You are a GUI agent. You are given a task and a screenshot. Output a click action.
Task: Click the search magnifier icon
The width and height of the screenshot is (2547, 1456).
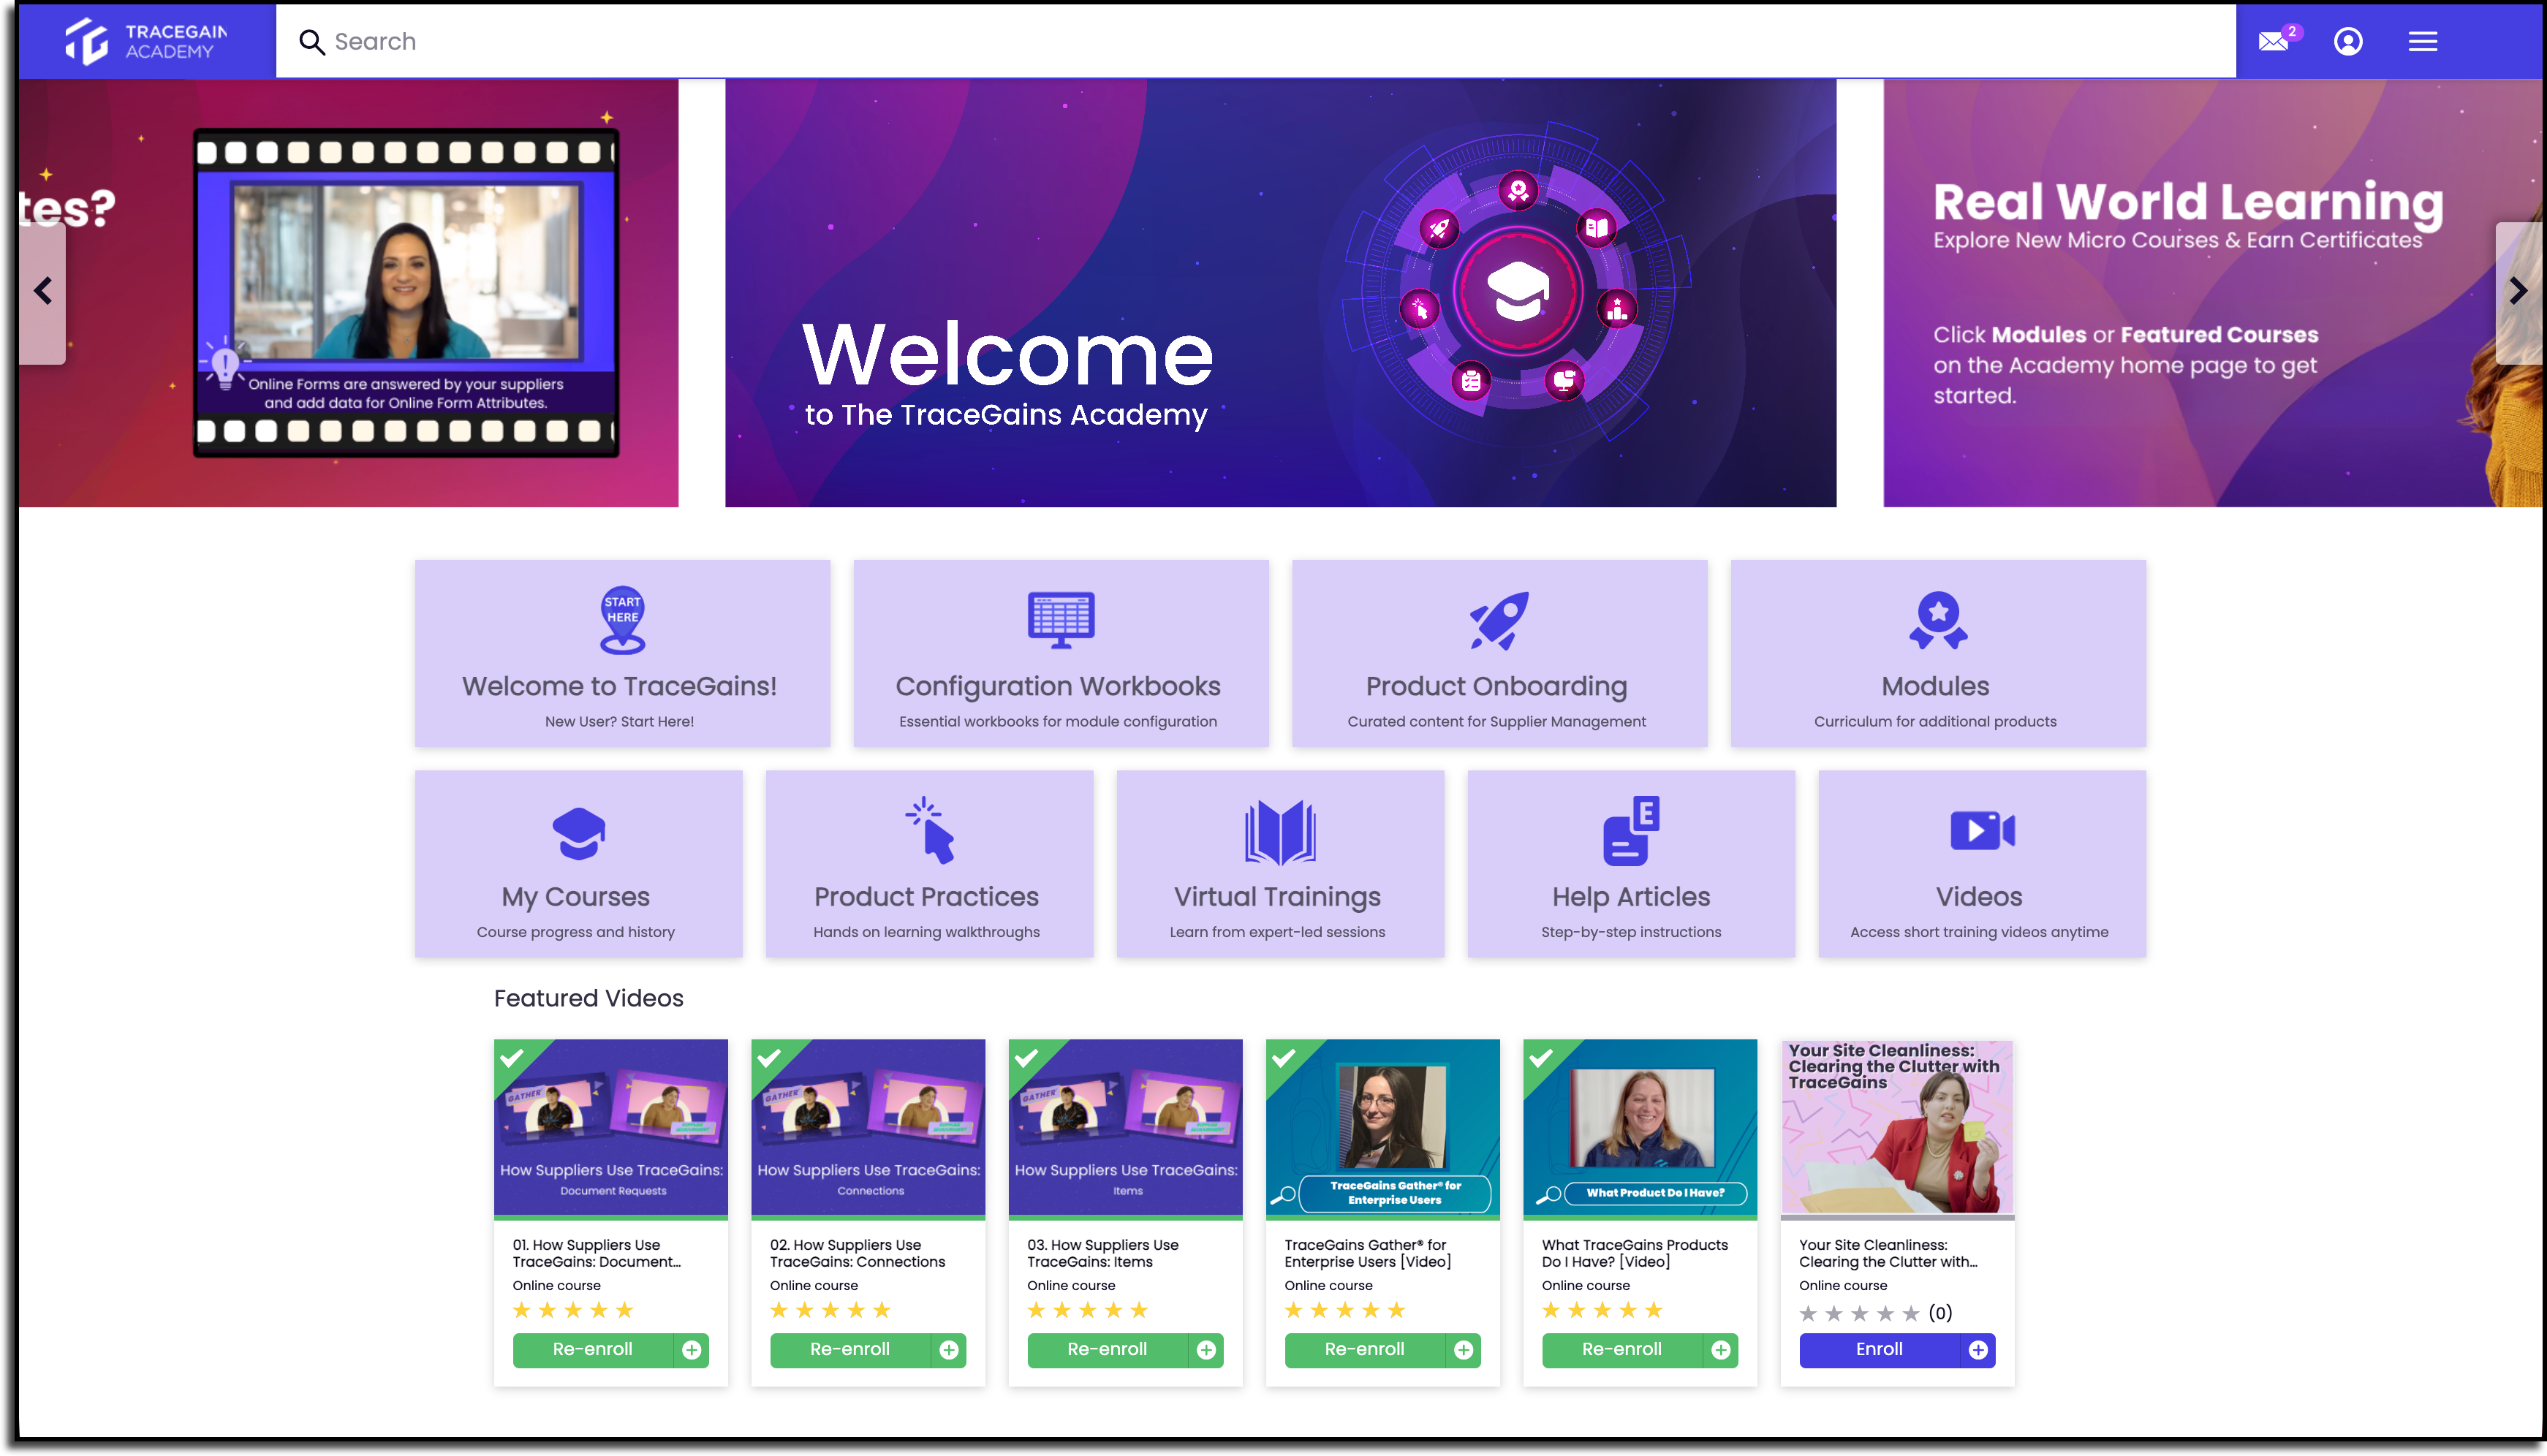(312, 42)
